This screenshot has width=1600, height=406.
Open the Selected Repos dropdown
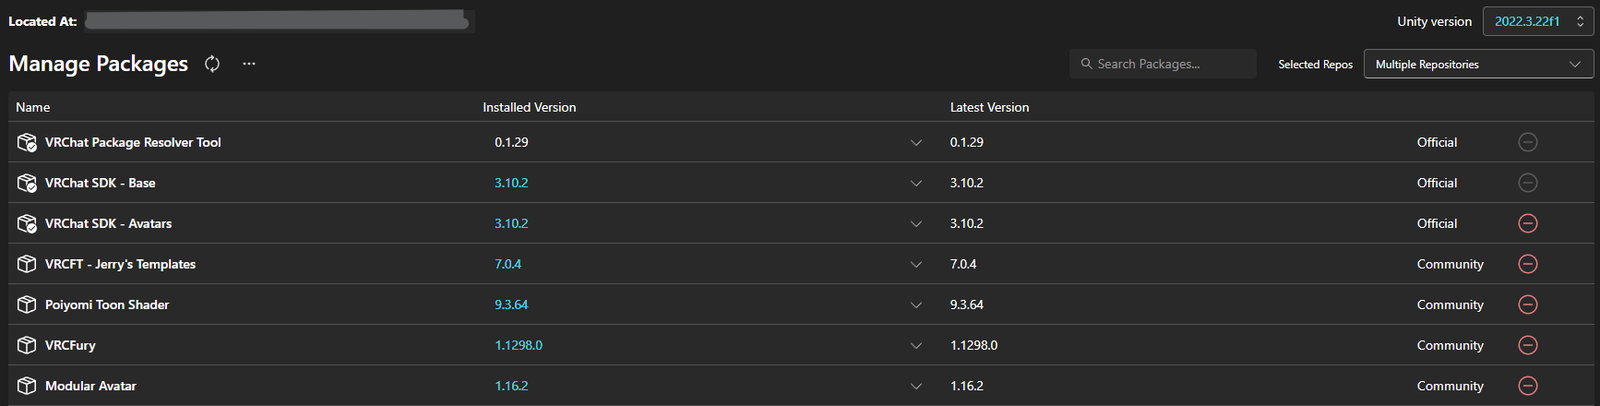point(1478,64)
